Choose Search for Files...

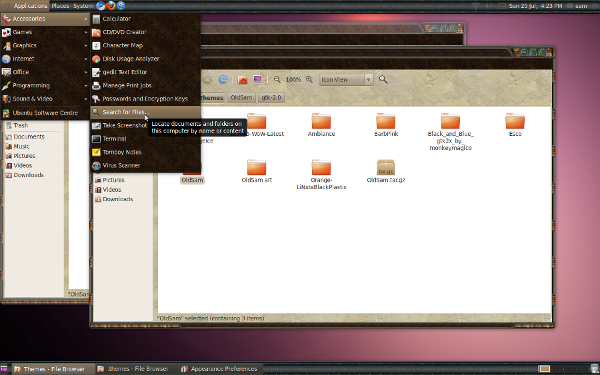[x=145, y=112]
